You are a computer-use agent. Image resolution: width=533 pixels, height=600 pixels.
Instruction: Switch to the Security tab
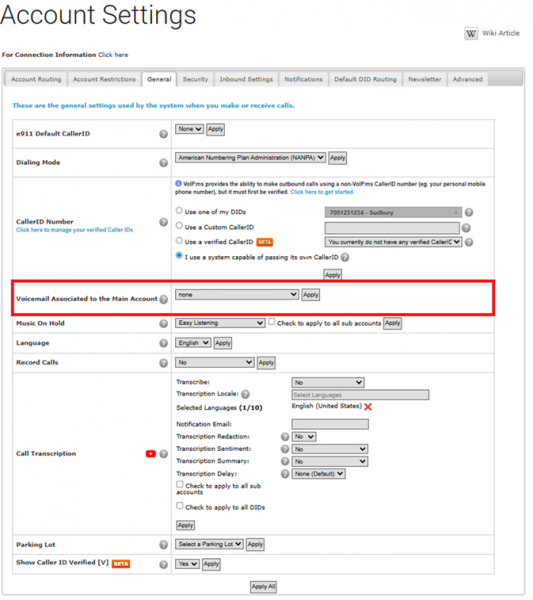196,80
